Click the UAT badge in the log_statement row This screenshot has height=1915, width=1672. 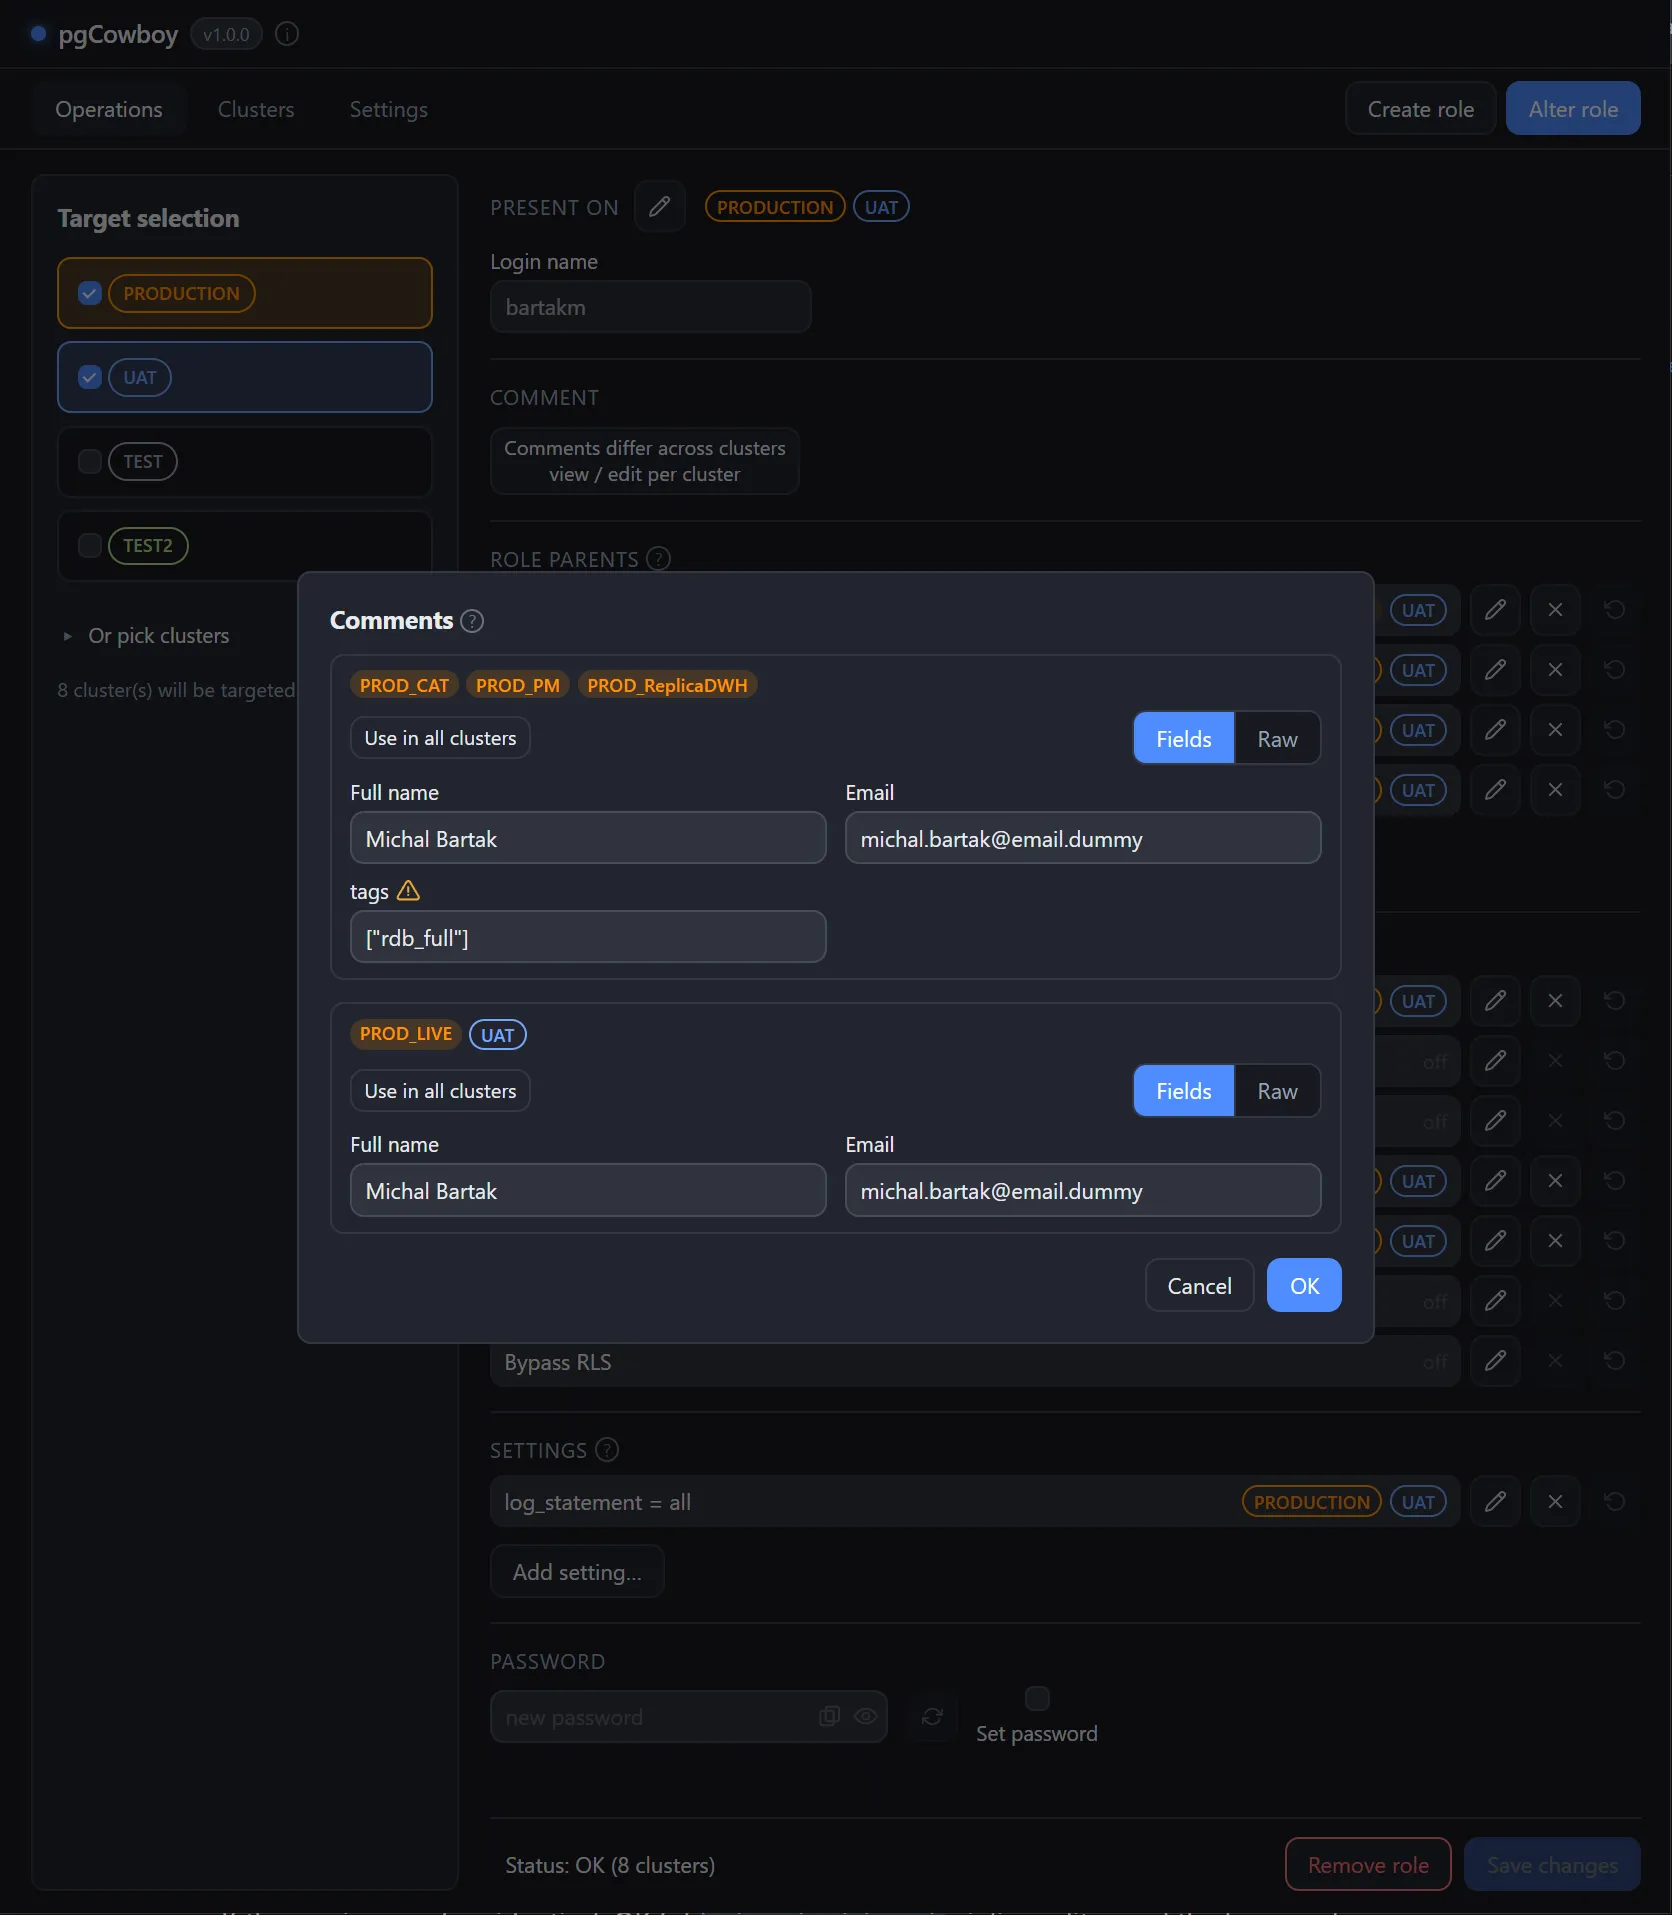click(1418, 1502)
